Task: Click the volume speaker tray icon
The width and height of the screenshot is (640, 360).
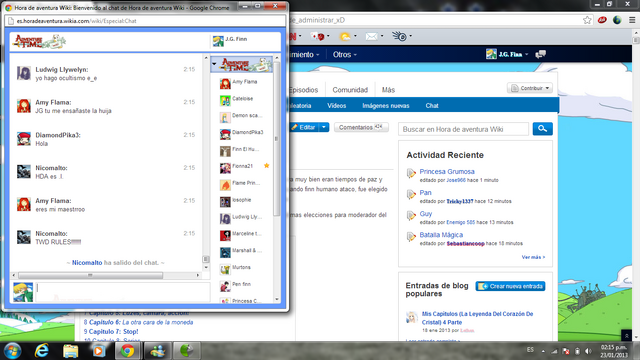Action: click(588, 351)
